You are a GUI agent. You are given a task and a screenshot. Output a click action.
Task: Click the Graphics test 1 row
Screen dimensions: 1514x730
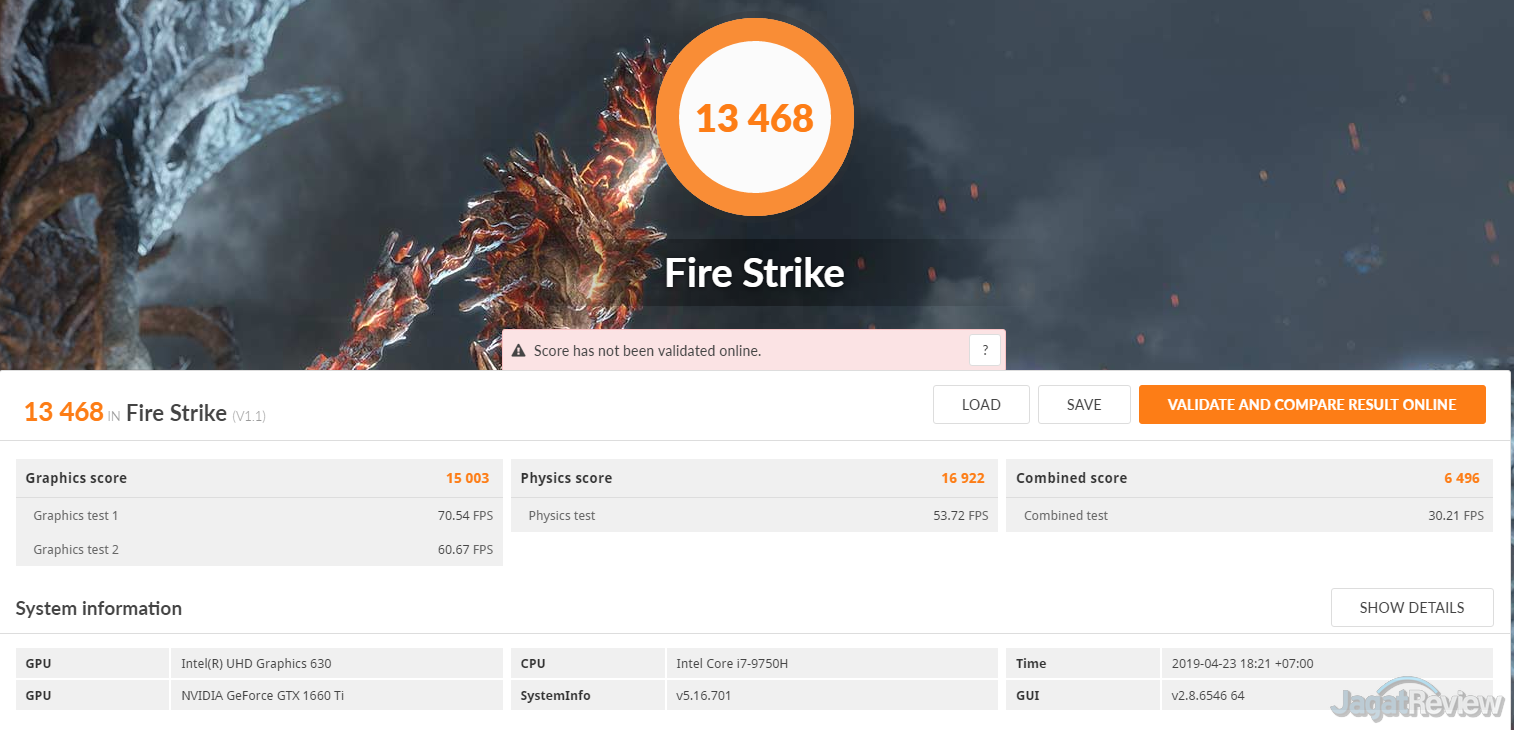(x=258, y=516)
